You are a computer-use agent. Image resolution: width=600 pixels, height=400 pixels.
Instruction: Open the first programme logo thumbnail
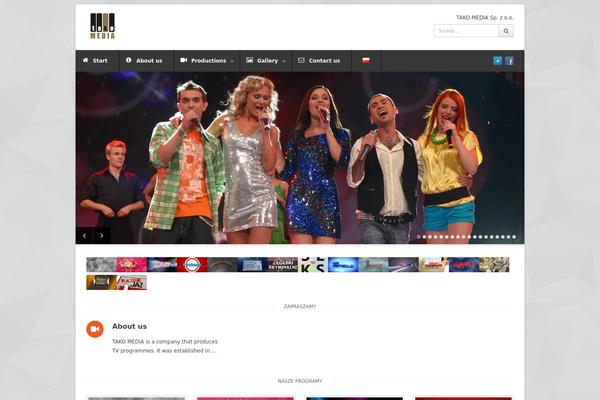[100, 265]
